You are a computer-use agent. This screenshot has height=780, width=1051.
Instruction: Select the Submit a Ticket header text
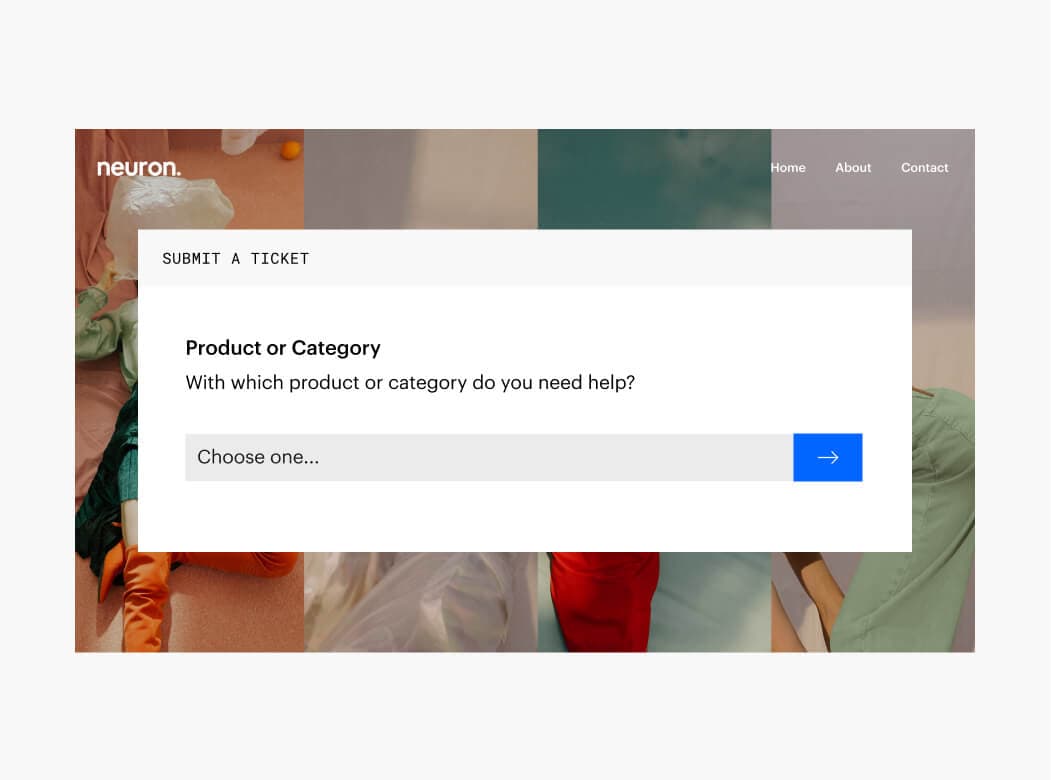[235, 259]
